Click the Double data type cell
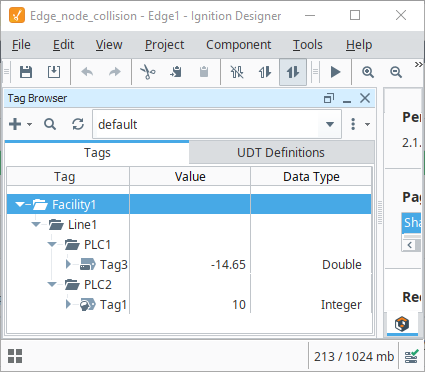Screen dimensions: 425x372 click(311, 264)
